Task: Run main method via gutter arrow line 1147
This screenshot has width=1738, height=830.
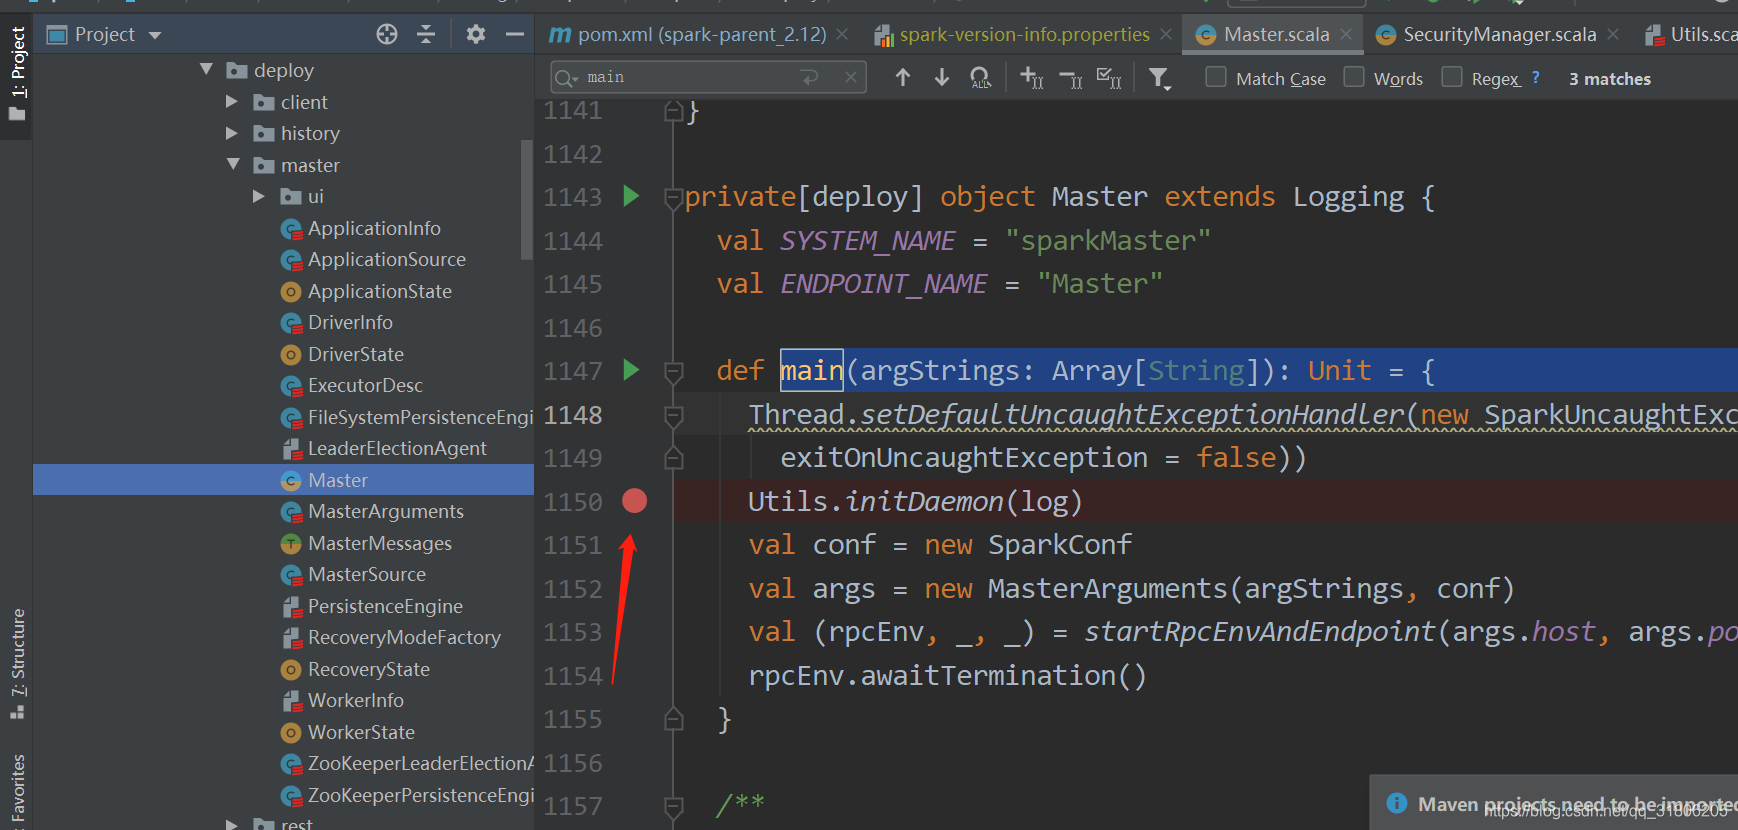Action: (631, 370)
